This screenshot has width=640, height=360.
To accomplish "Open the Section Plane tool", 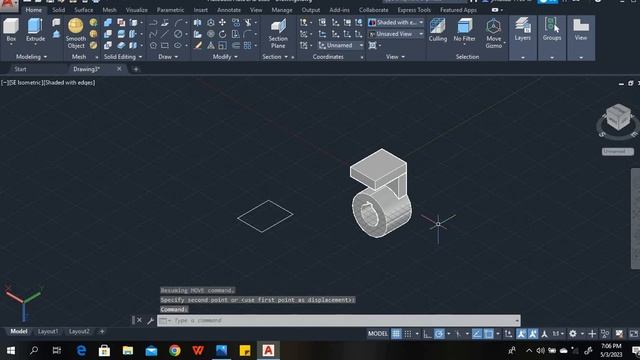I will [x=278, y=33].
